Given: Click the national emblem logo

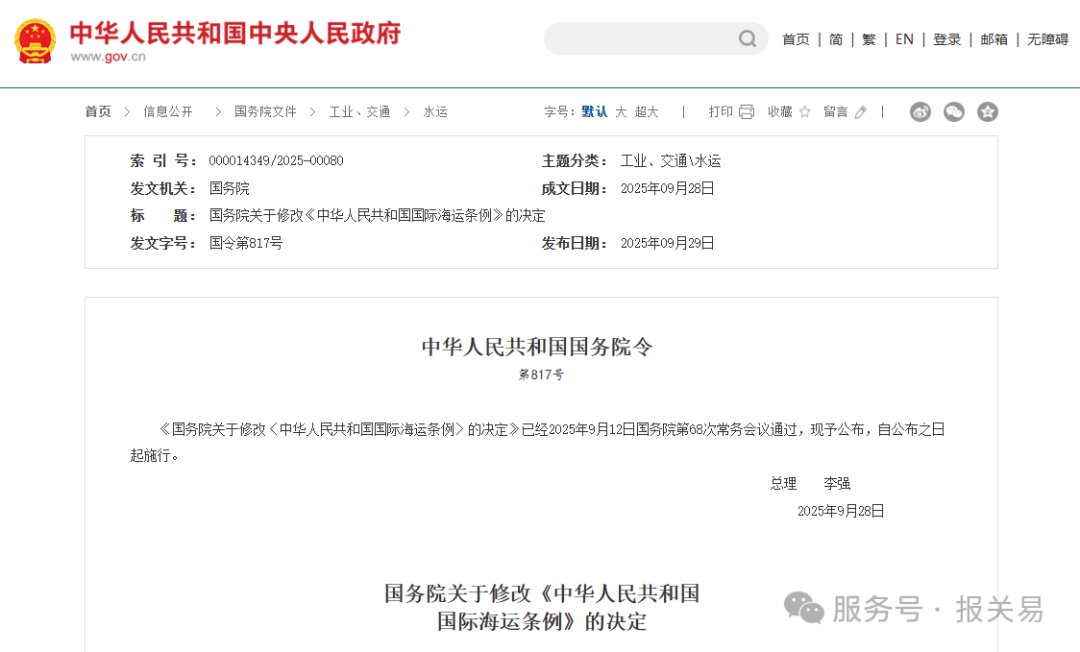Looking at the screenshot, I should coord(36,41).
